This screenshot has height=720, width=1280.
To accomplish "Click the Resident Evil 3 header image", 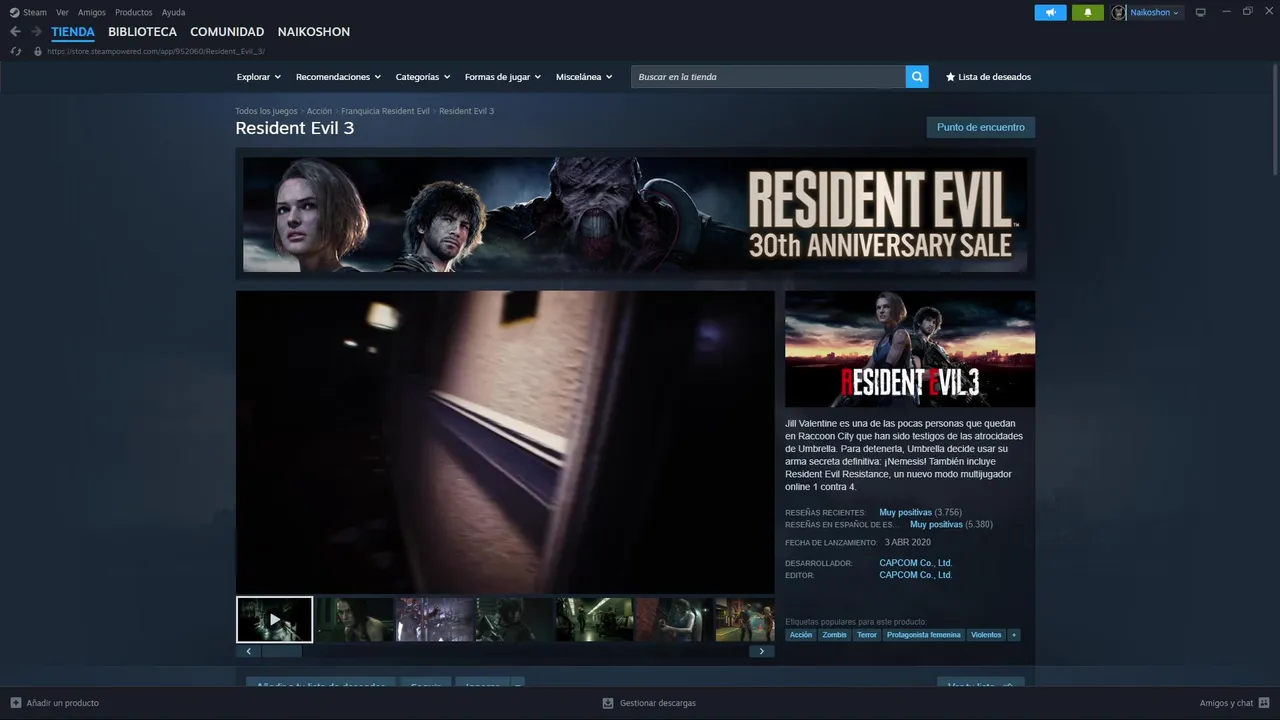I will pyautogui.click(x=910, y=349).
